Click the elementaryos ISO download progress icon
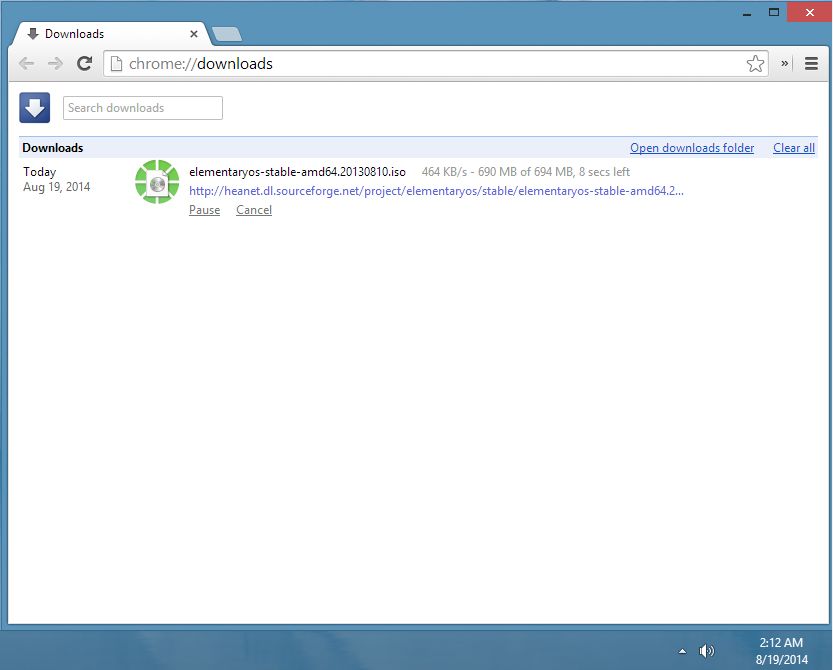 [x=157, y=182]
